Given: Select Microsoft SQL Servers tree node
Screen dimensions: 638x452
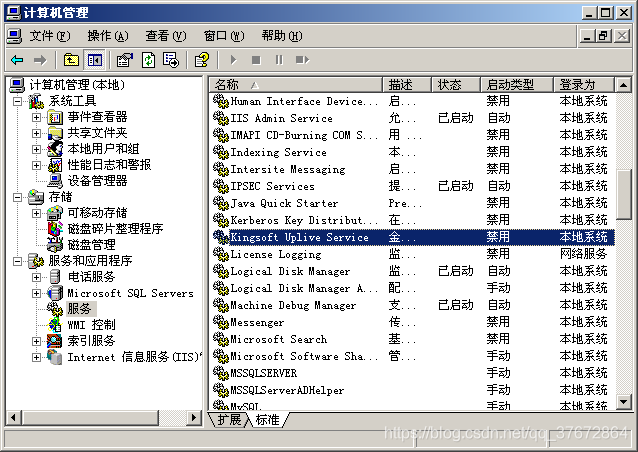Looking at the screenshot, I should pyautogui.click(x=130, y=293).
